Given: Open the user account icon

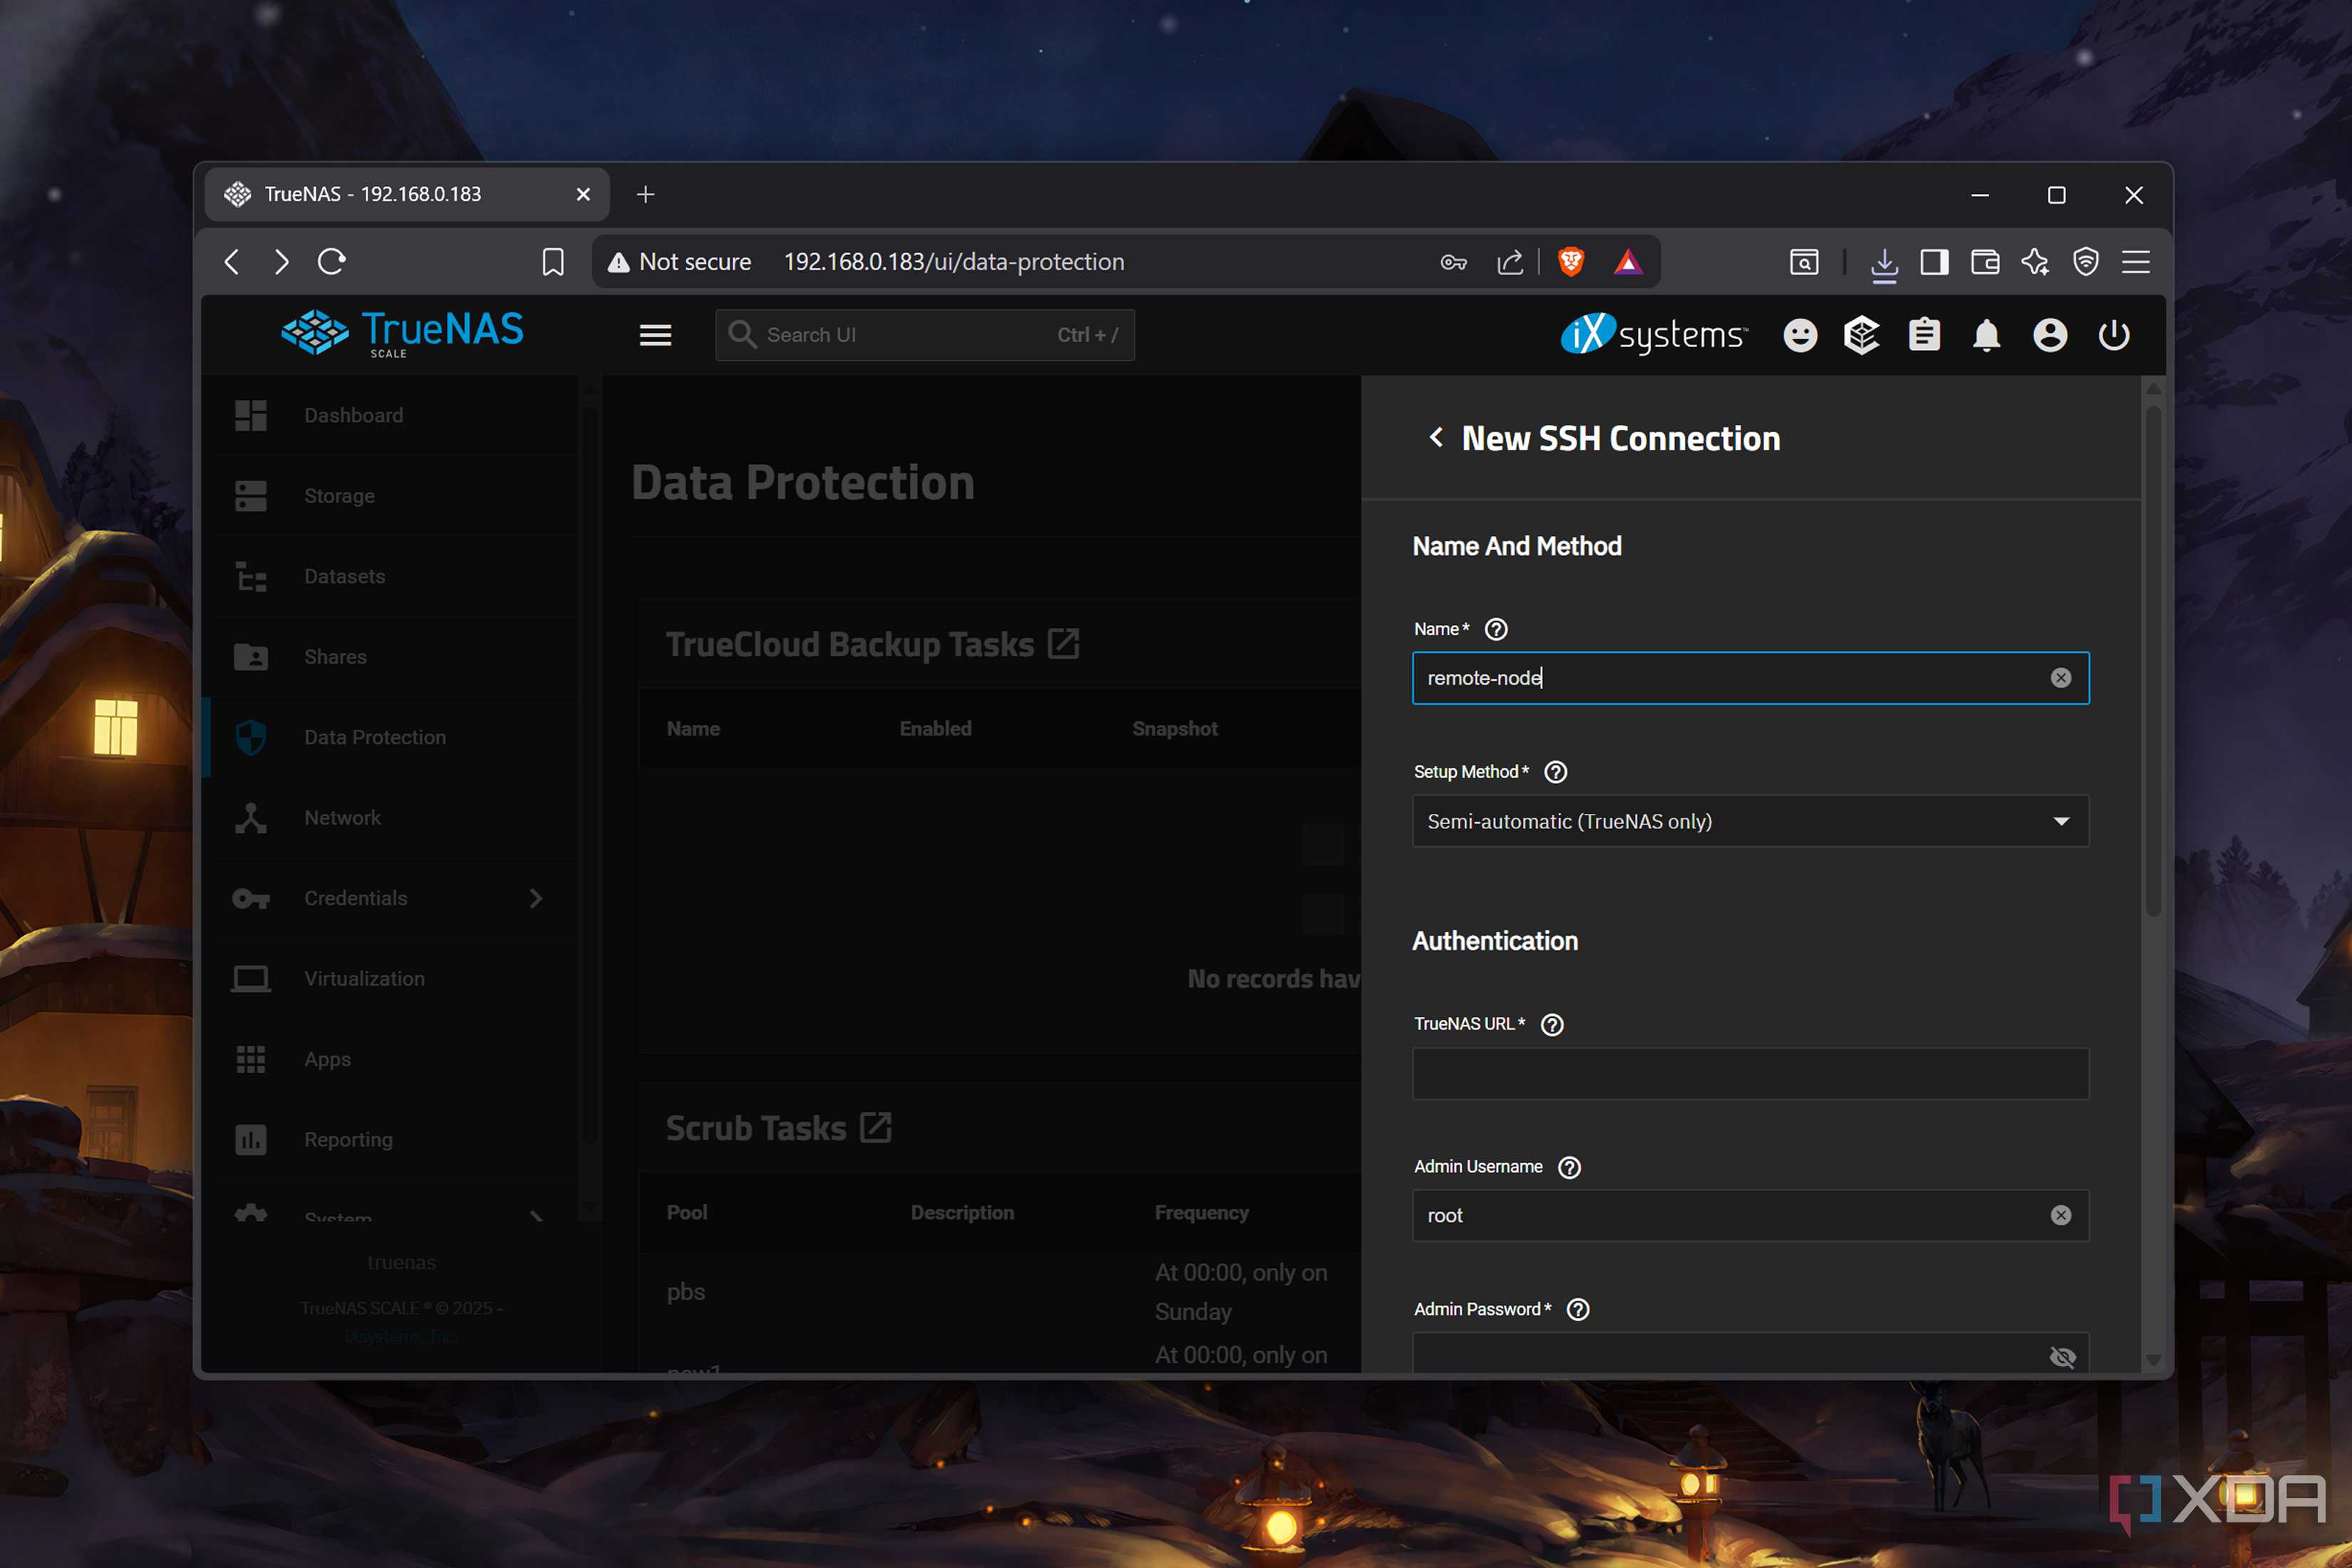Looking at the screenshot, I should 2050,335.
